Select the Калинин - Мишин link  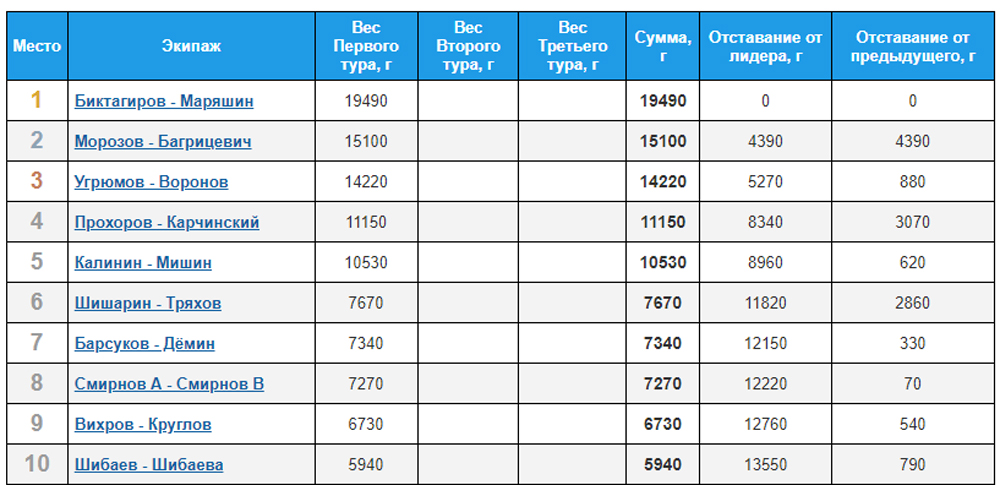(143, 262)
